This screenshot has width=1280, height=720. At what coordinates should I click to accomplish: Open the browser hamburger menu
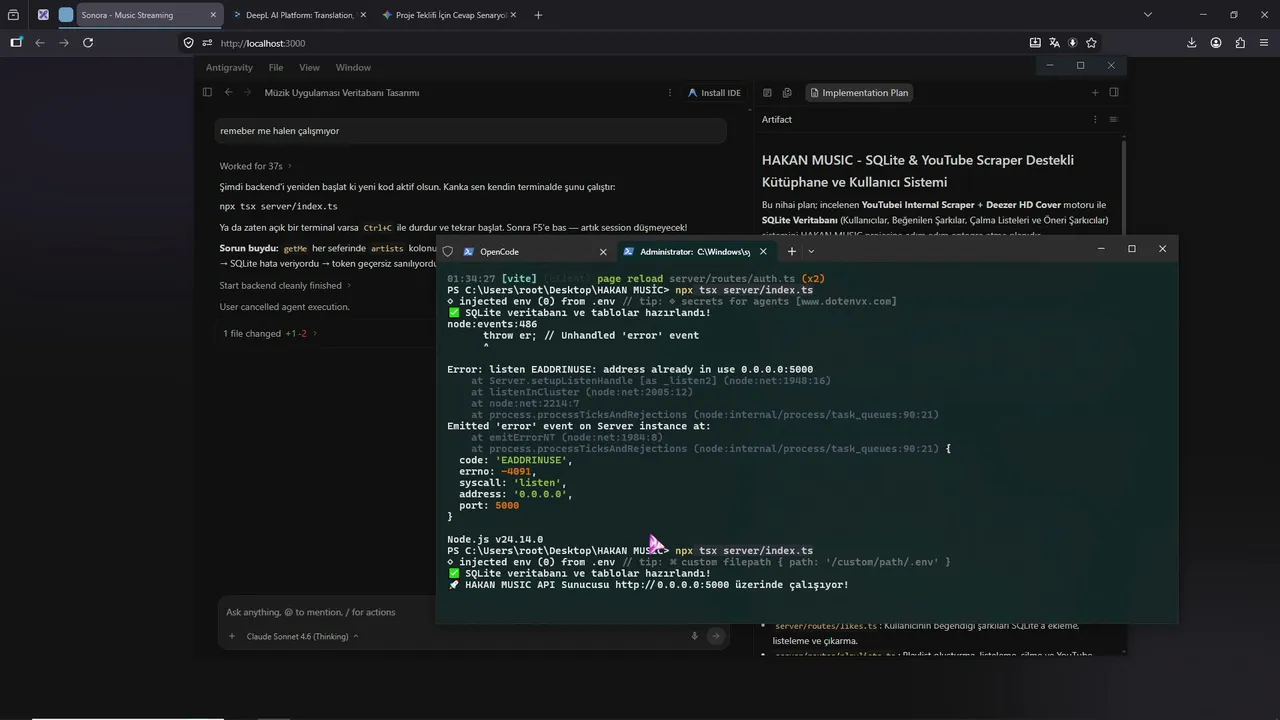(x=1264, y=43)
